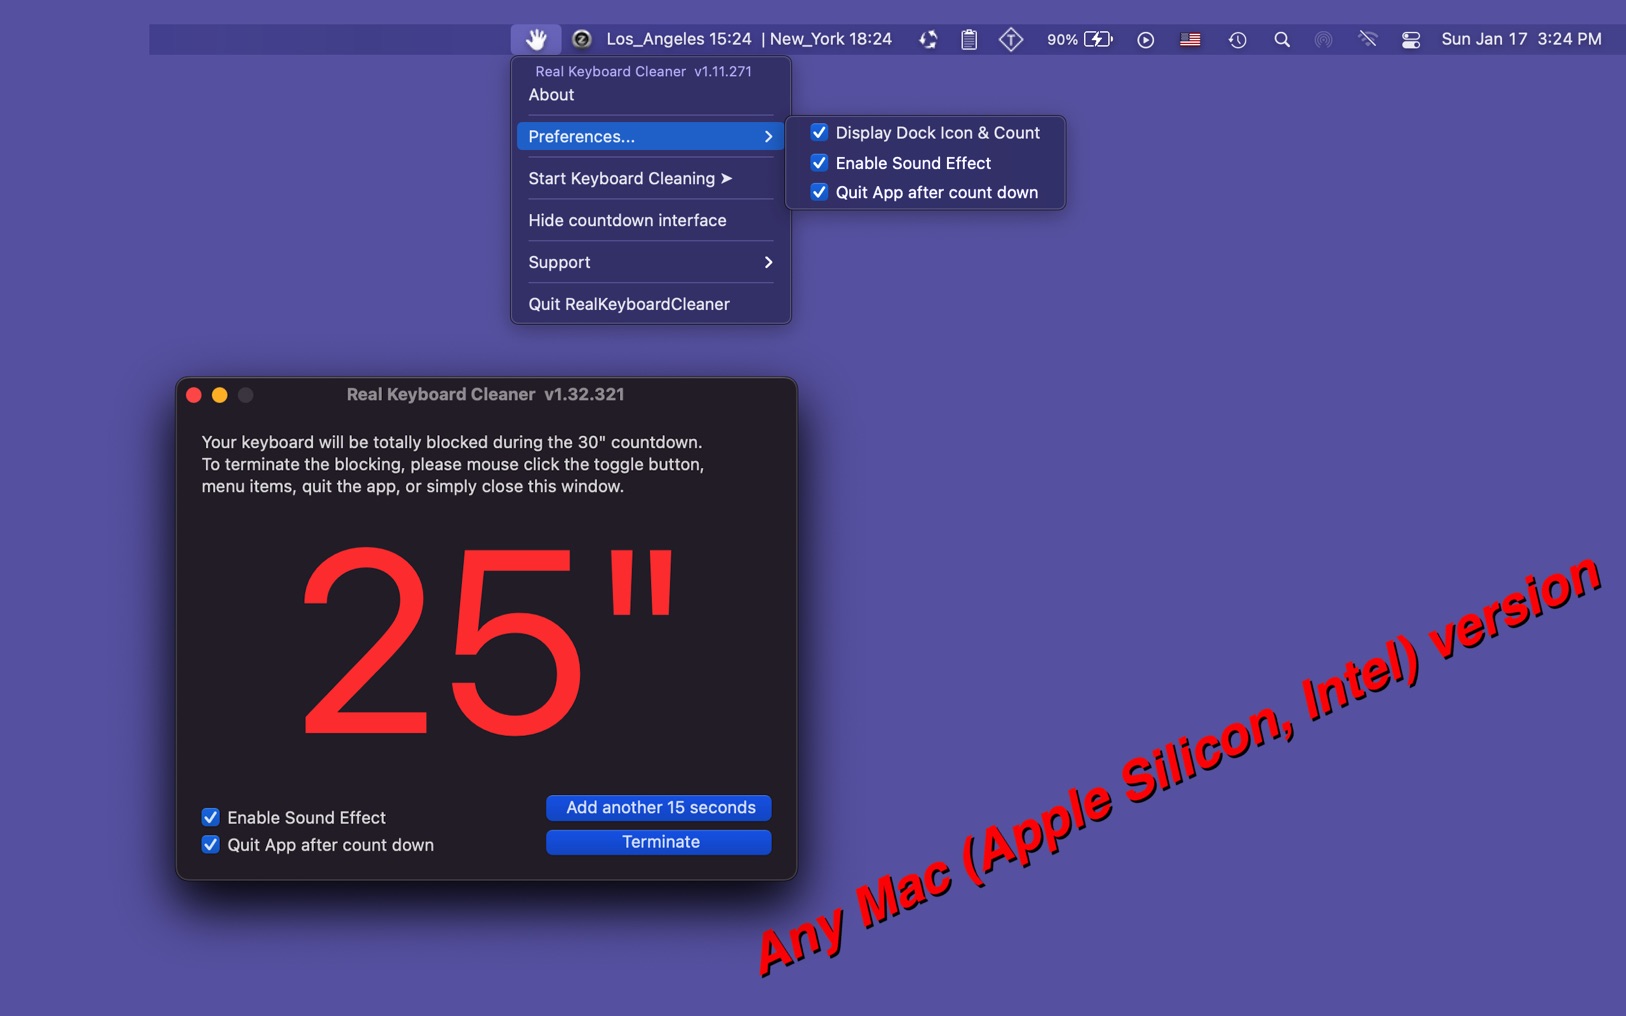Click the hand icon in menu bar
Viewport: 1626px width, 1016px height.
(536, 39)
